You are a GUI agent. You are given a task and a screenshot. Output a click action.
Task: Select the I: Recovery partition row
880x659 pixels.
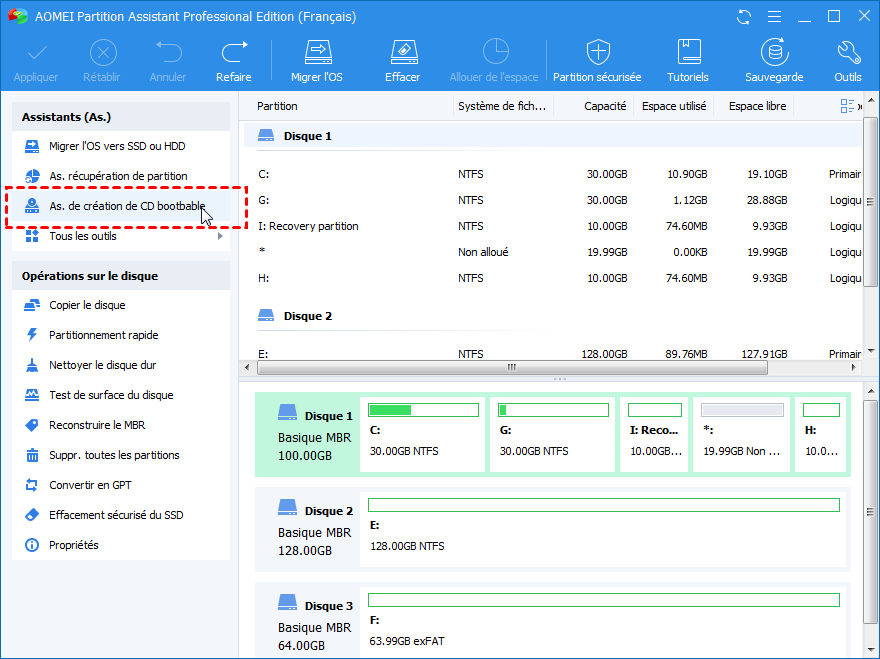309,226
